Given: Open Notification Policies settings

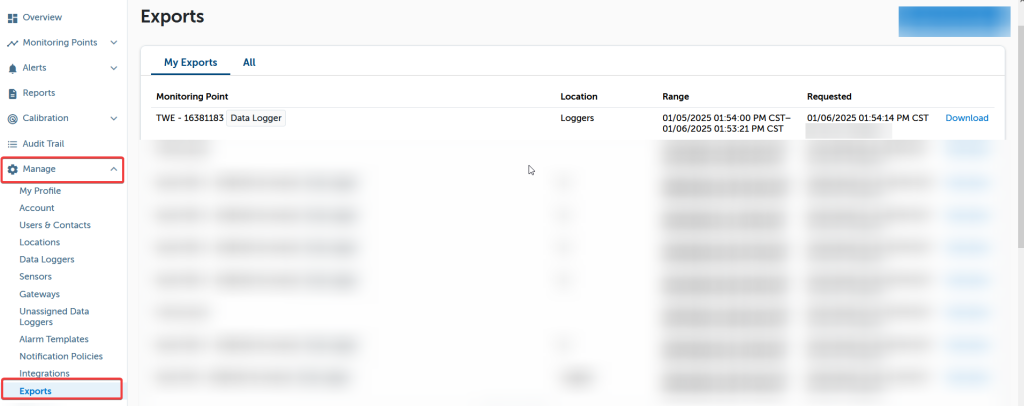Looking at the screenshot, I should click(x=61, y=356).
